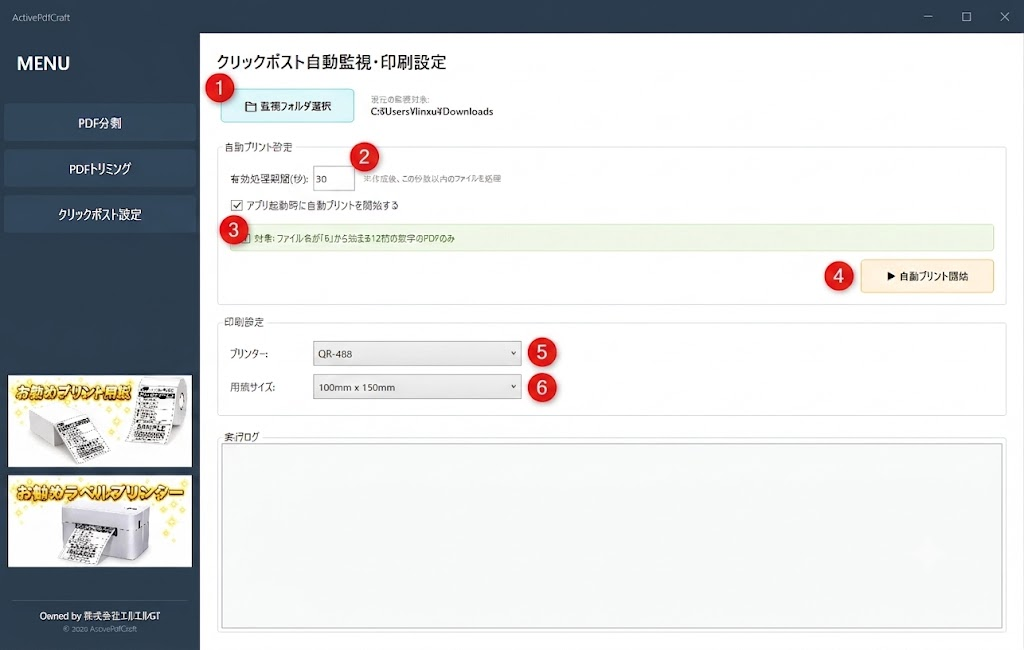This screenshot has width=1024, height=650.
Task: Maximize the ActivePdfCraft window
Action: click(x=967, y=16)
